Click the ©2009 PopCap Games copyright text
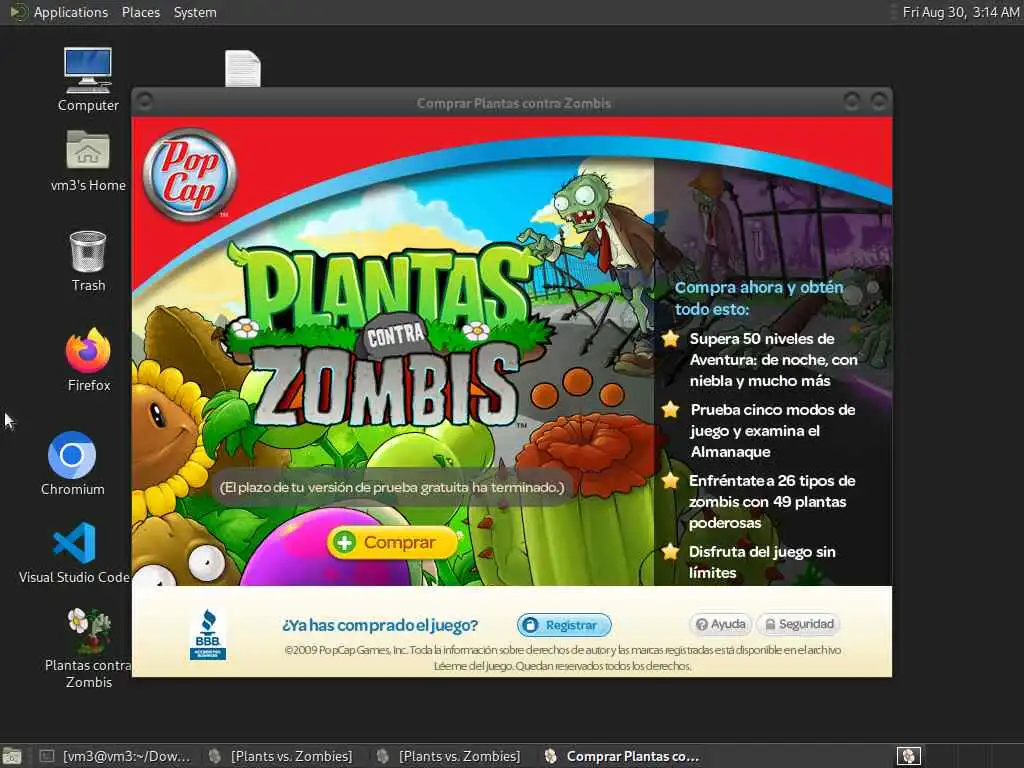The height and width of the screenshot is (768, 1024). click(562, 658)
